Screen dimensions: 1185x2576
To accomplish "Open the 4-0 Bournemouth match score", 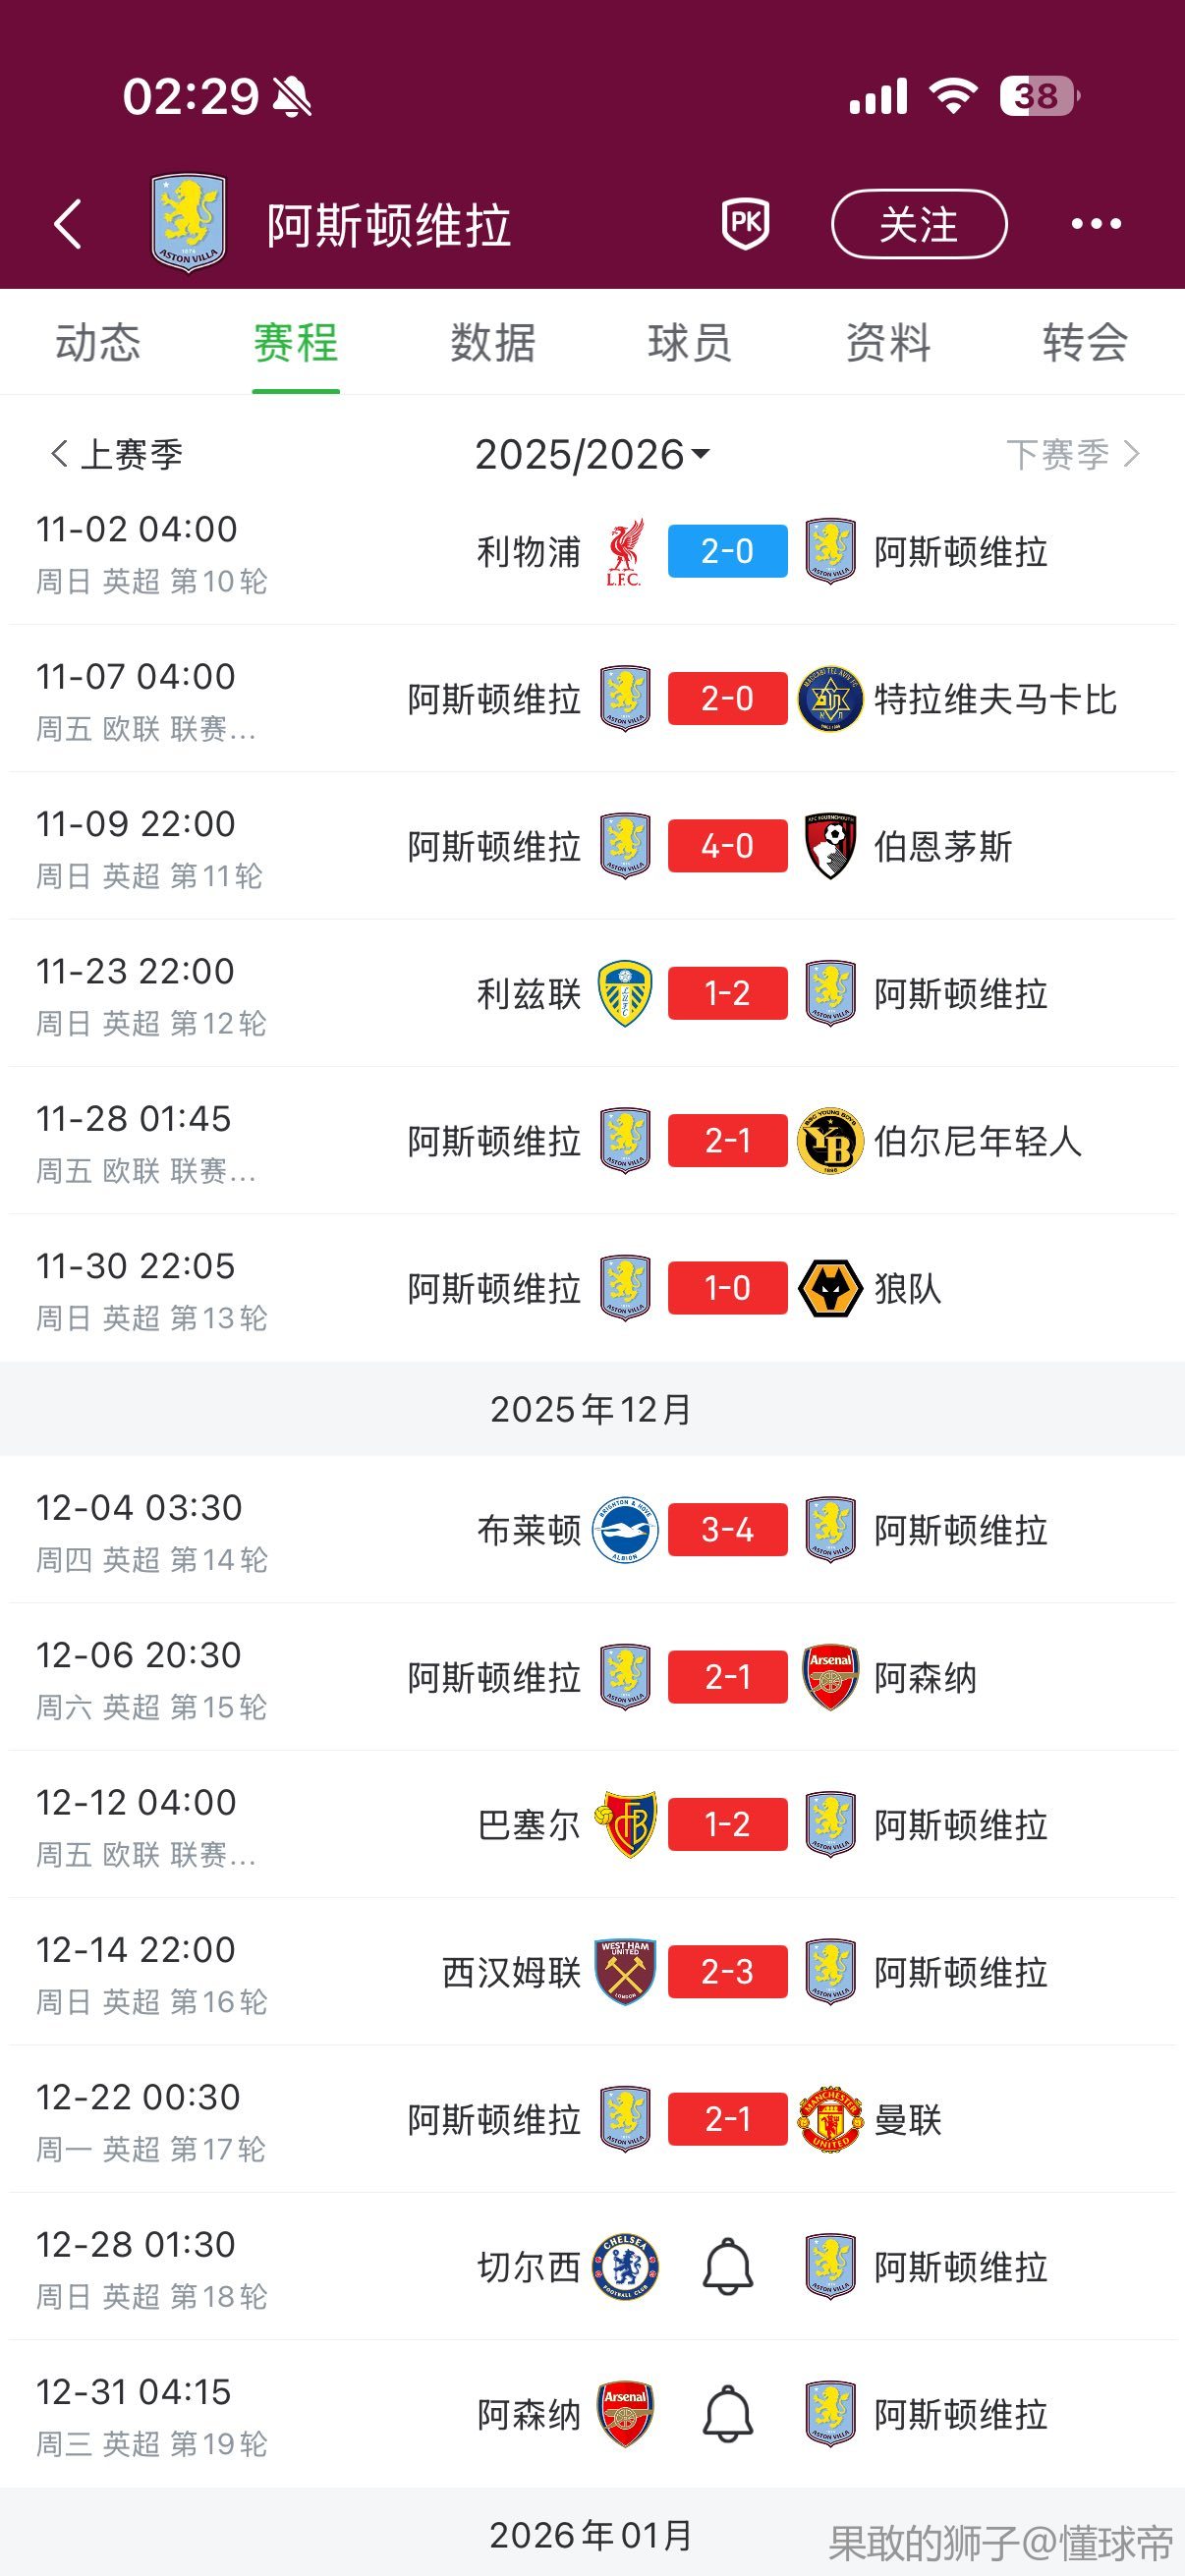I will pyautogui.click(x=727, y=846).
